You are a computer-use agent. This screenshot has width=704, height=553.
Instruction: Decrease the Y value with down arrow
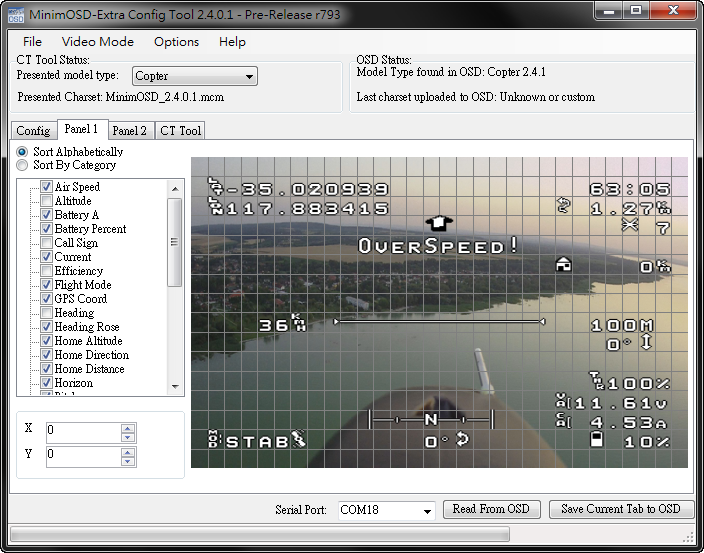click(128, 461)
